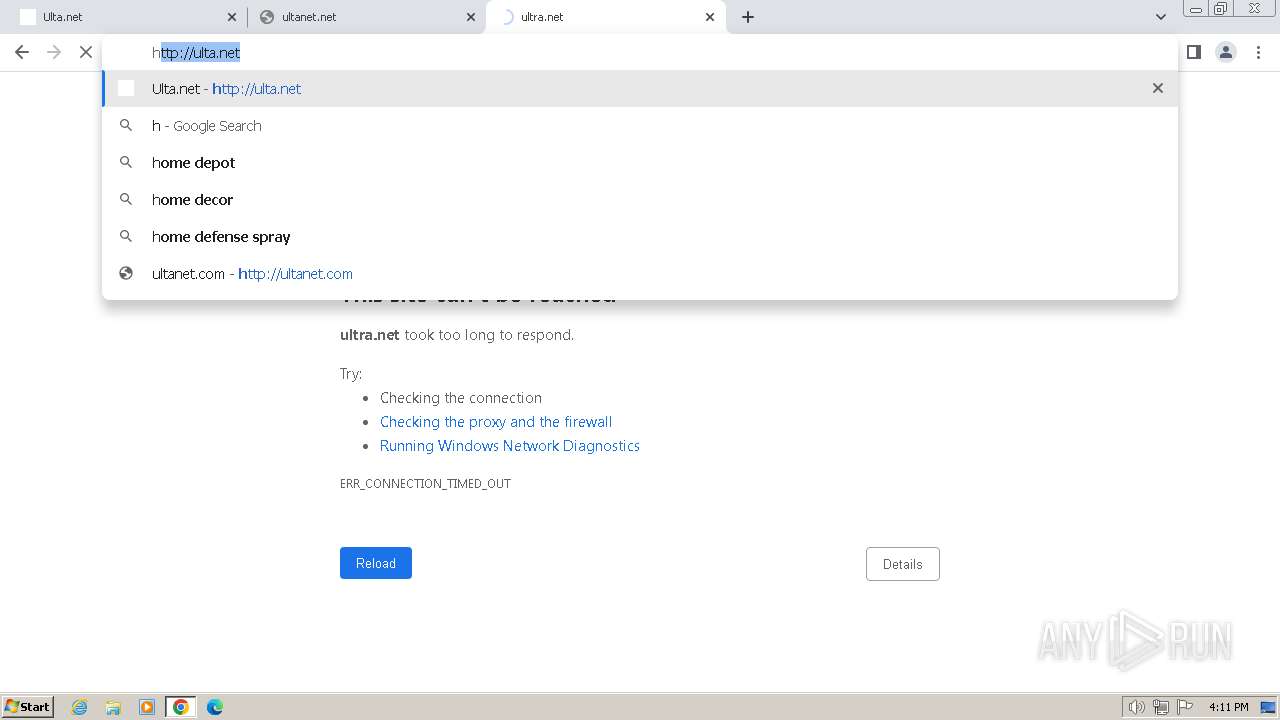Click the forward navigation arrow
This screenshot has width=1280, height=720.
[x=54, y=52]
